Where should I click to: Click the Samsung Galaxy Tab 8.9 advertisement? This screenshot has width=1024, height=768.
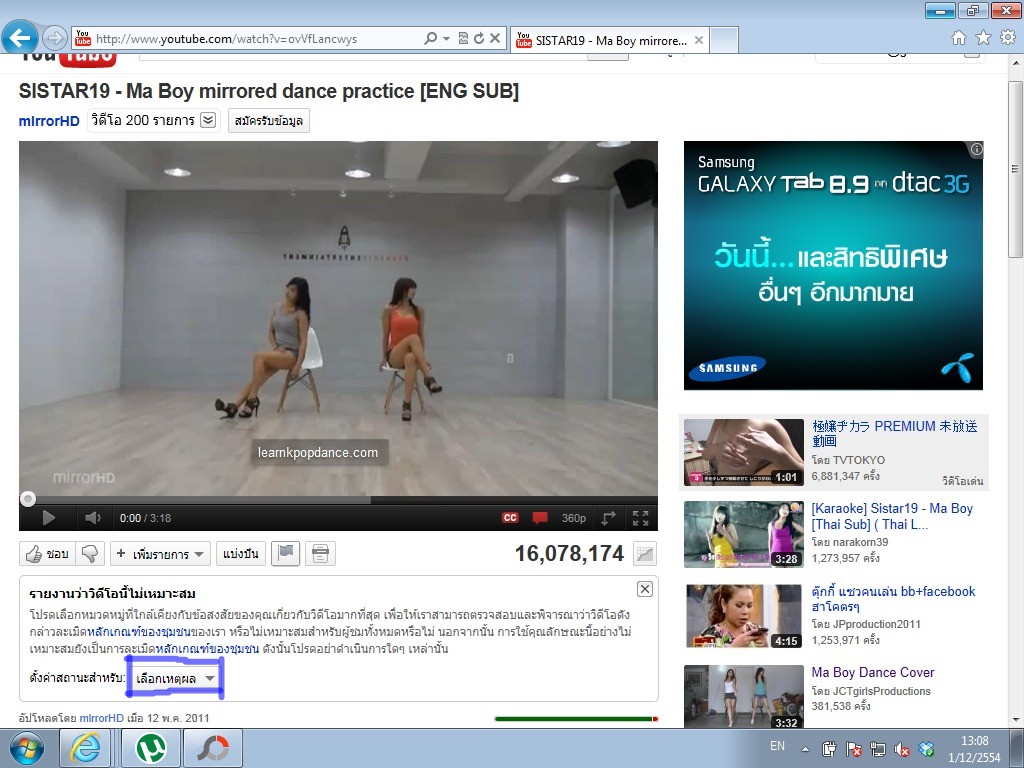pos(833,265)
